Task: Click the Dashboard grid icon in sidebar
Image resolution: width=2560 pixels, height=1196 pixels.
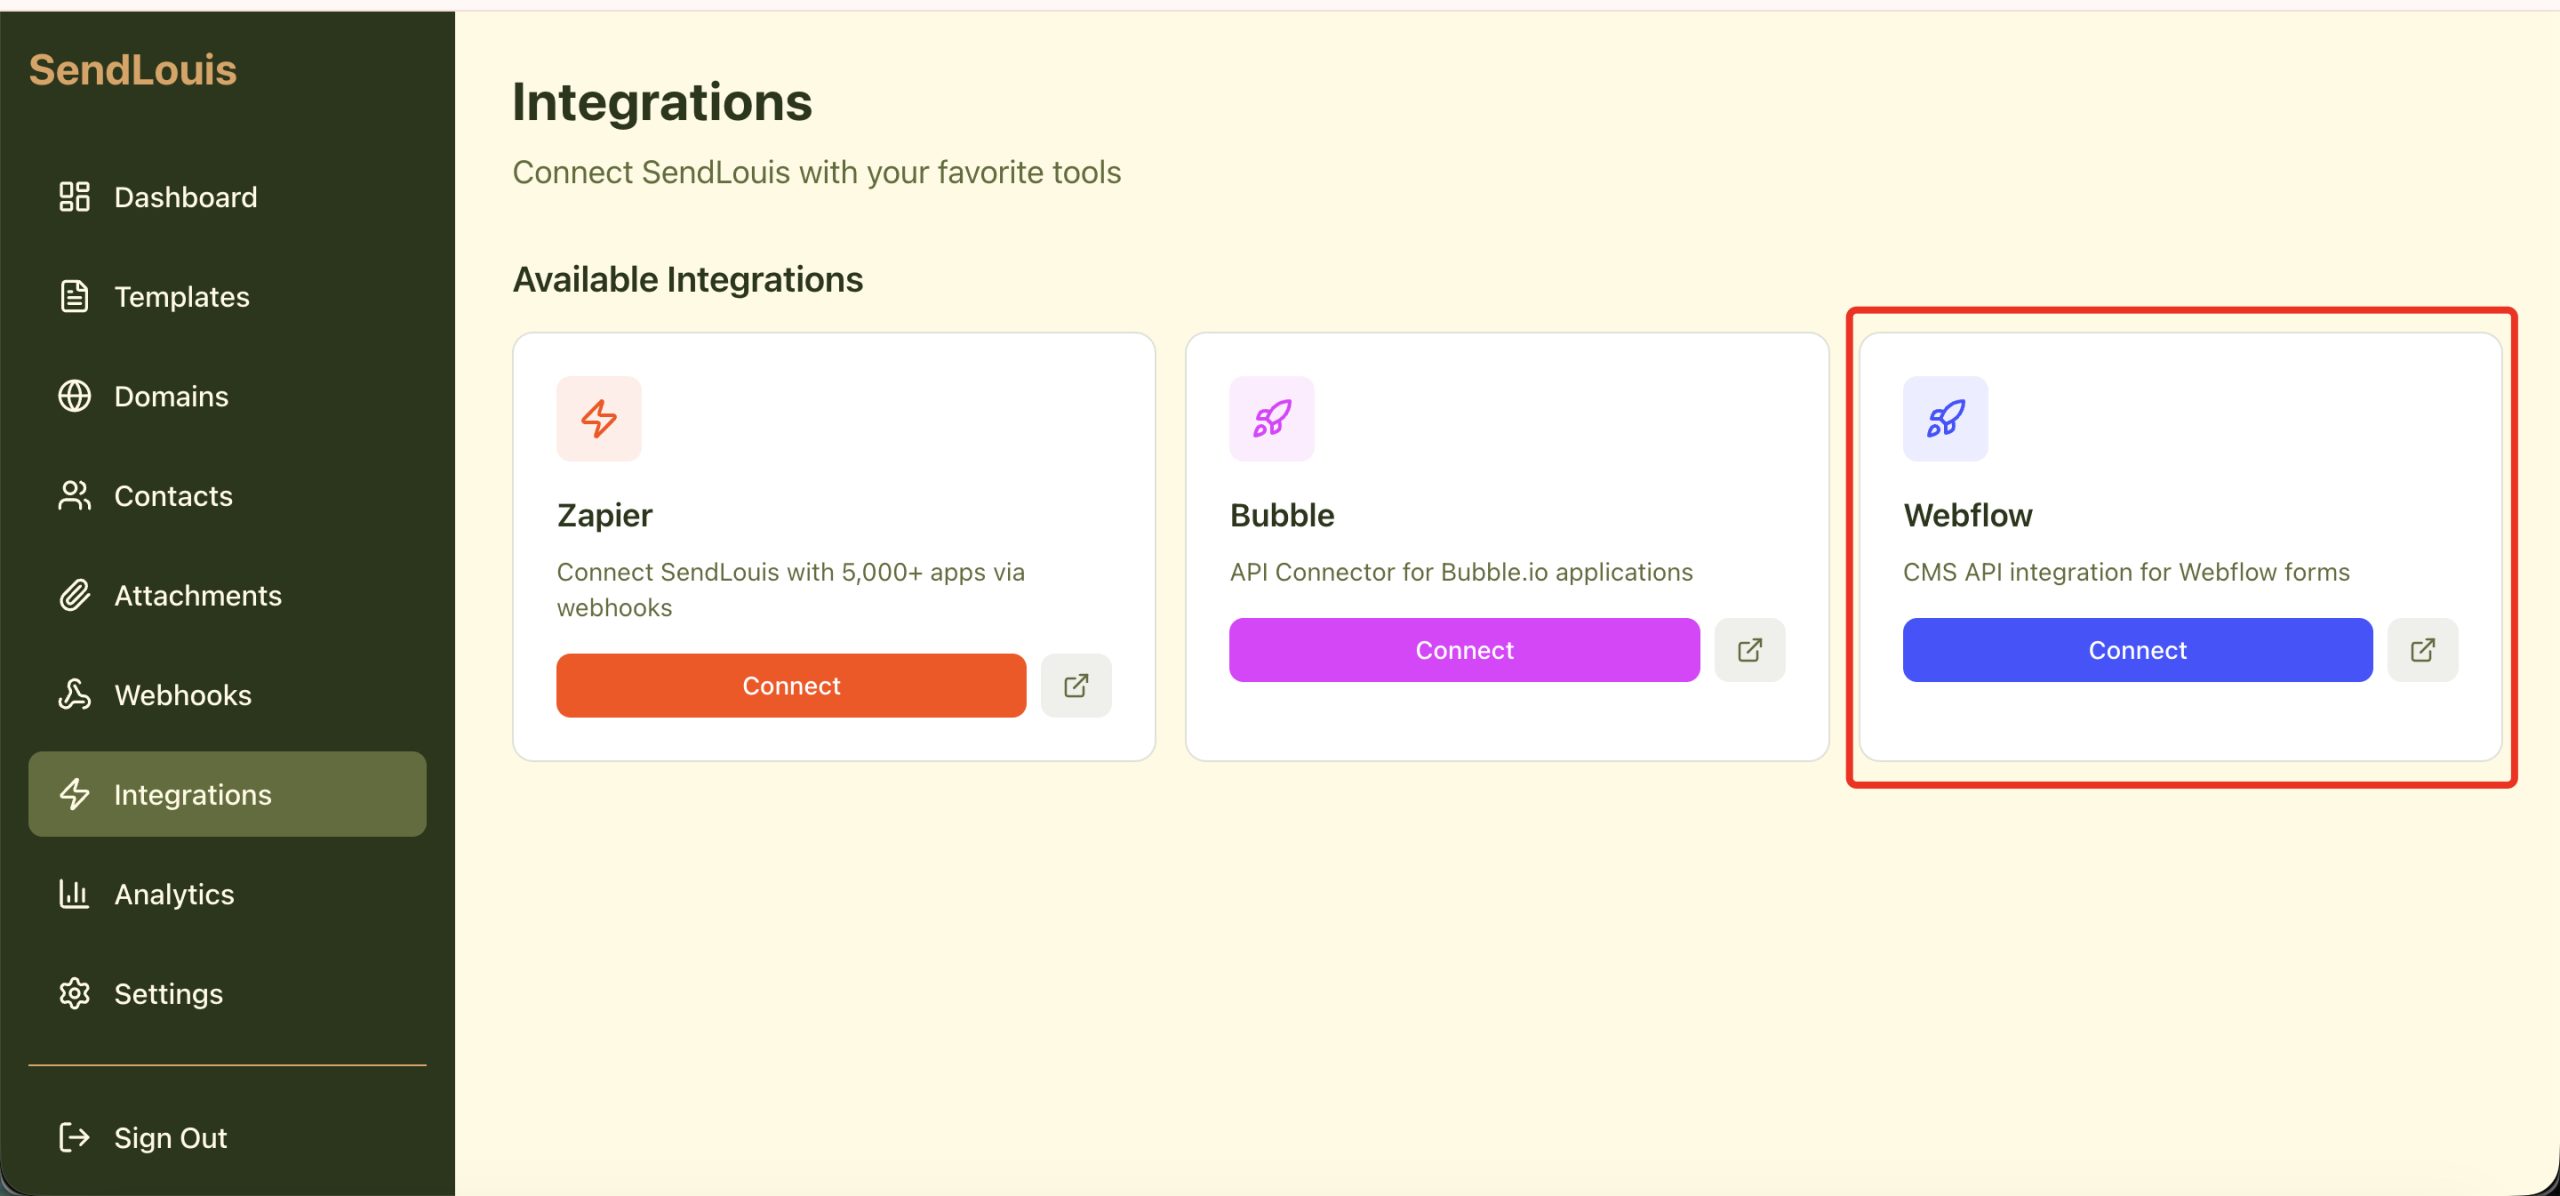Action: [x=75, y=197]
